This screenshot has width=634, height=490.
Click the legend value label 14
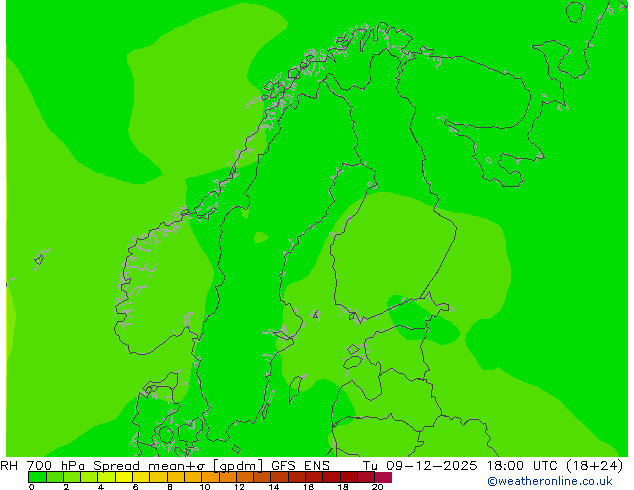[274, 487]
